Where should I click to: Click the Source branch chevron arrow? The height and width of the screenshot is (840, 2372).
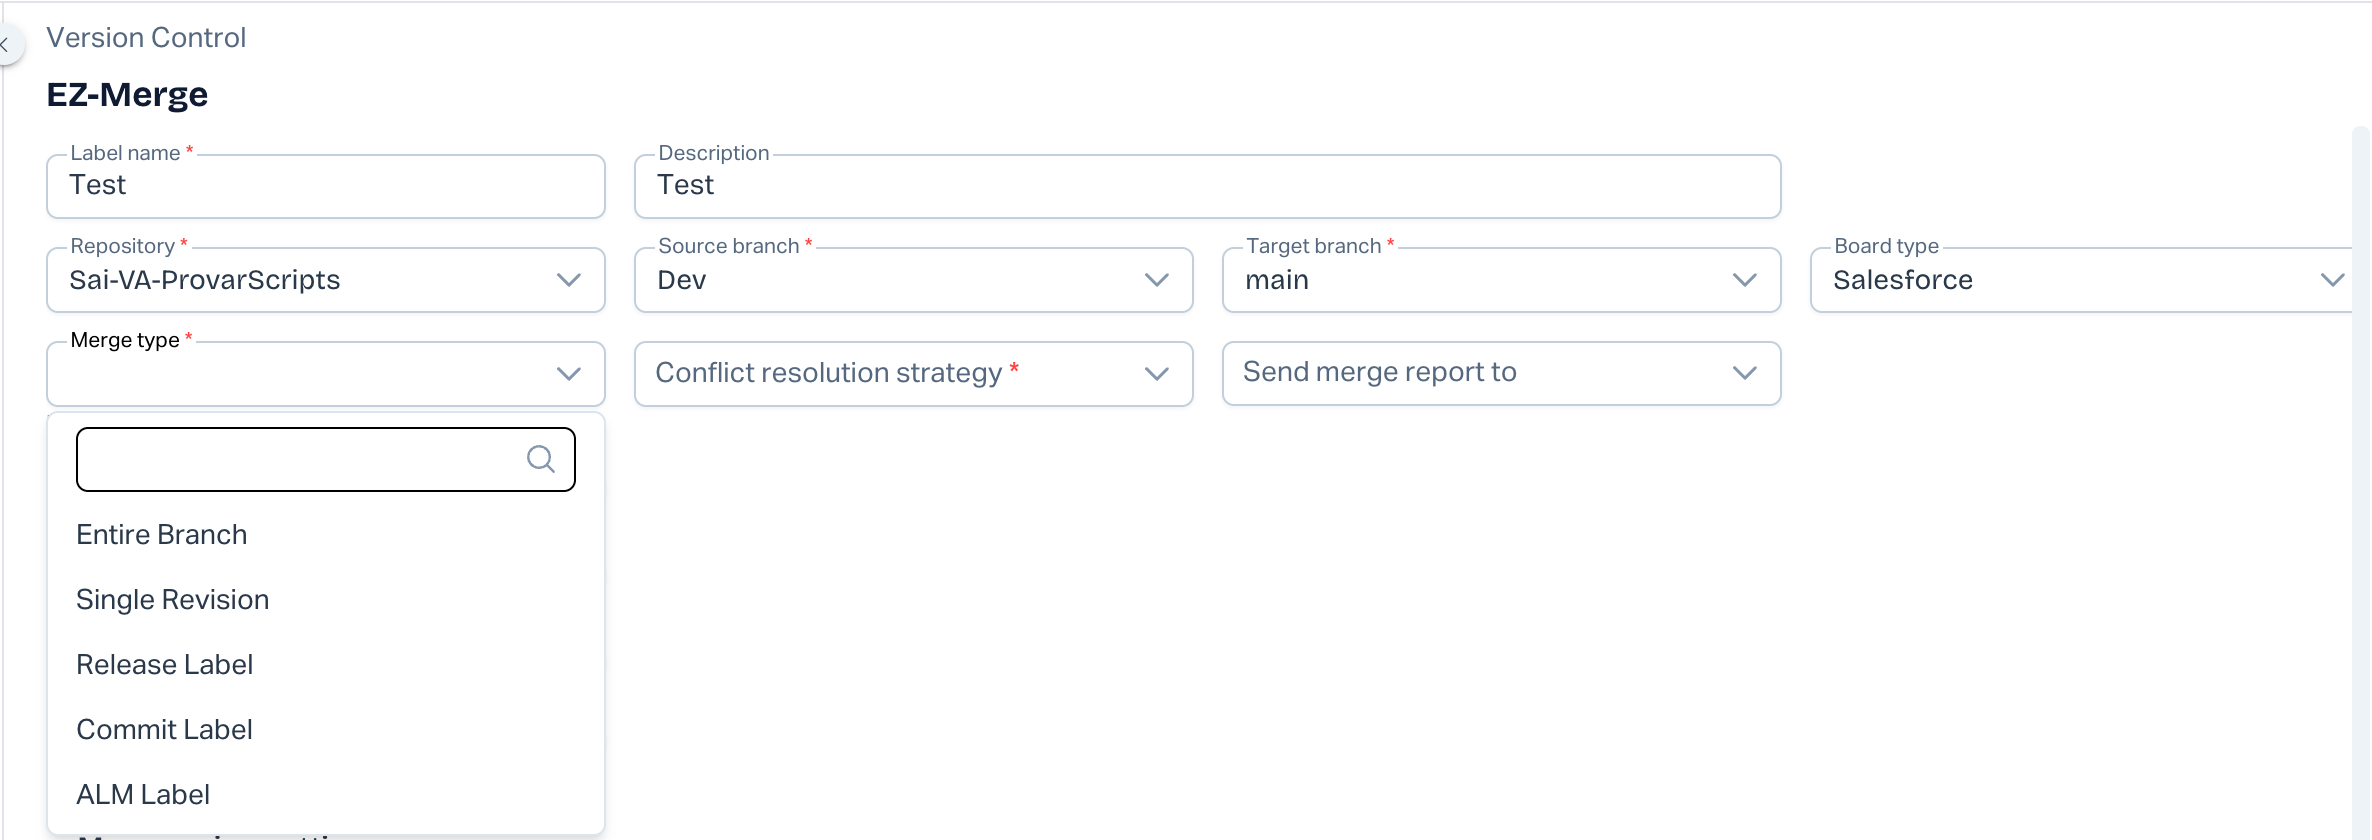tap(1156, 280)
